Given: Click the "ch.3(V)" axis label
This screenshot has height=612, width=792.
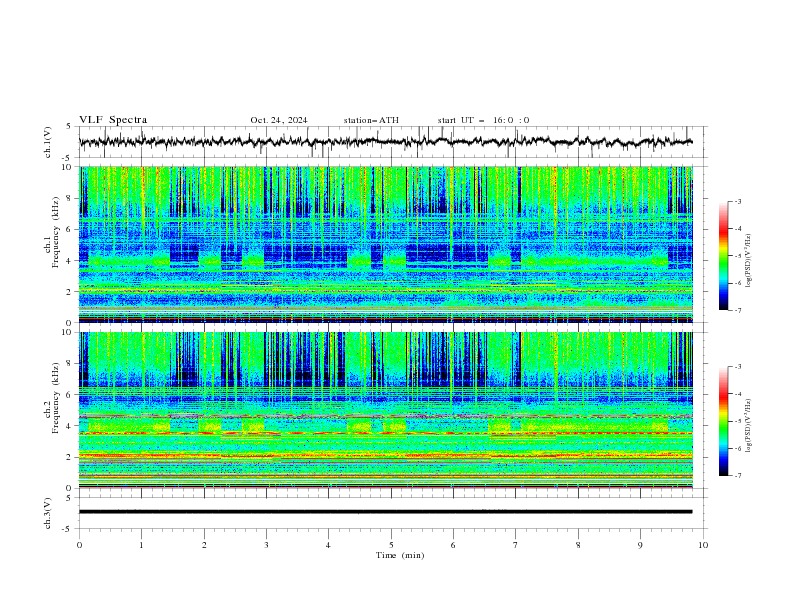Looking at the screenshot, I should point(48,513).
